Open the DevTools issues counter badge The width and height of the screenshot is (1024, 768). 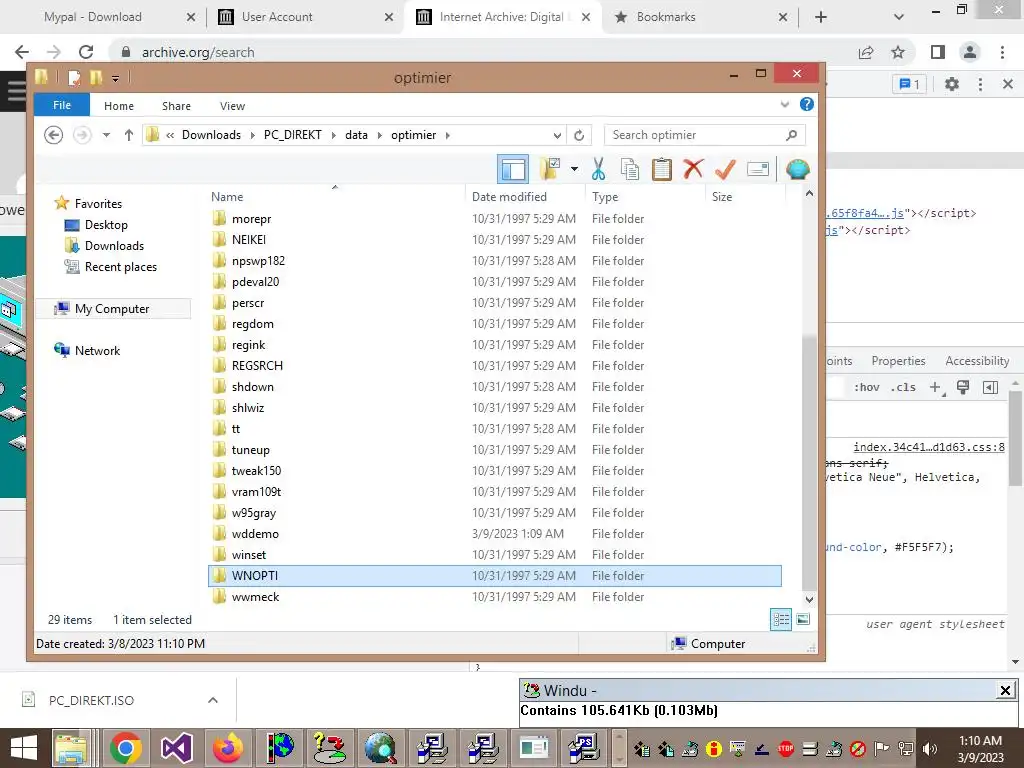tap(909, 84)
